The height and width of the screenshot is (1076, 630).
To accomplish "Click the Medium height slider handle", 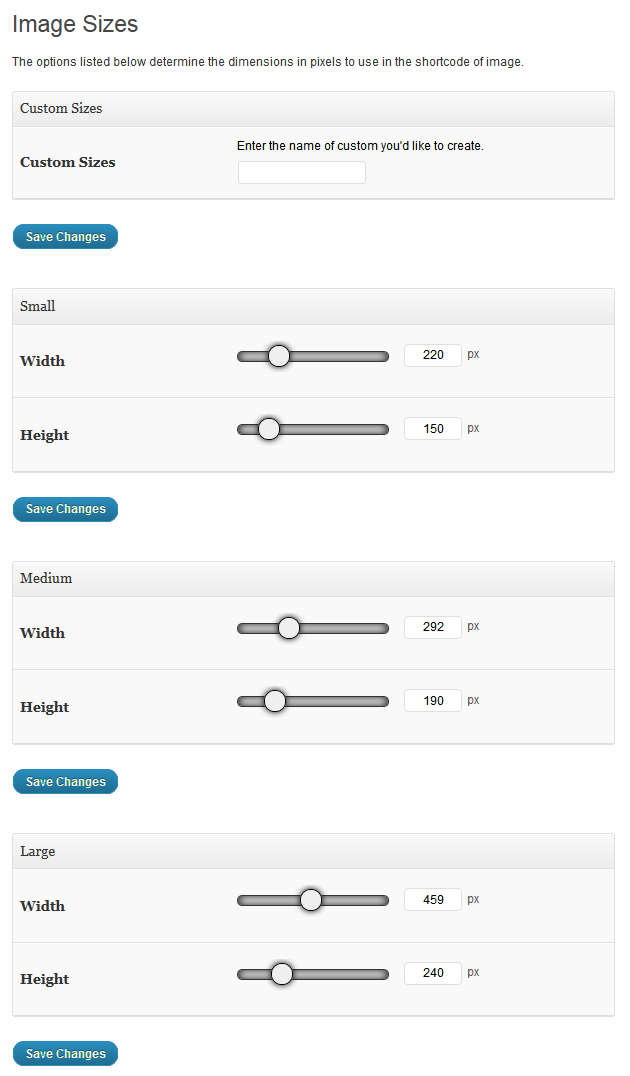I will coord(275,701).
